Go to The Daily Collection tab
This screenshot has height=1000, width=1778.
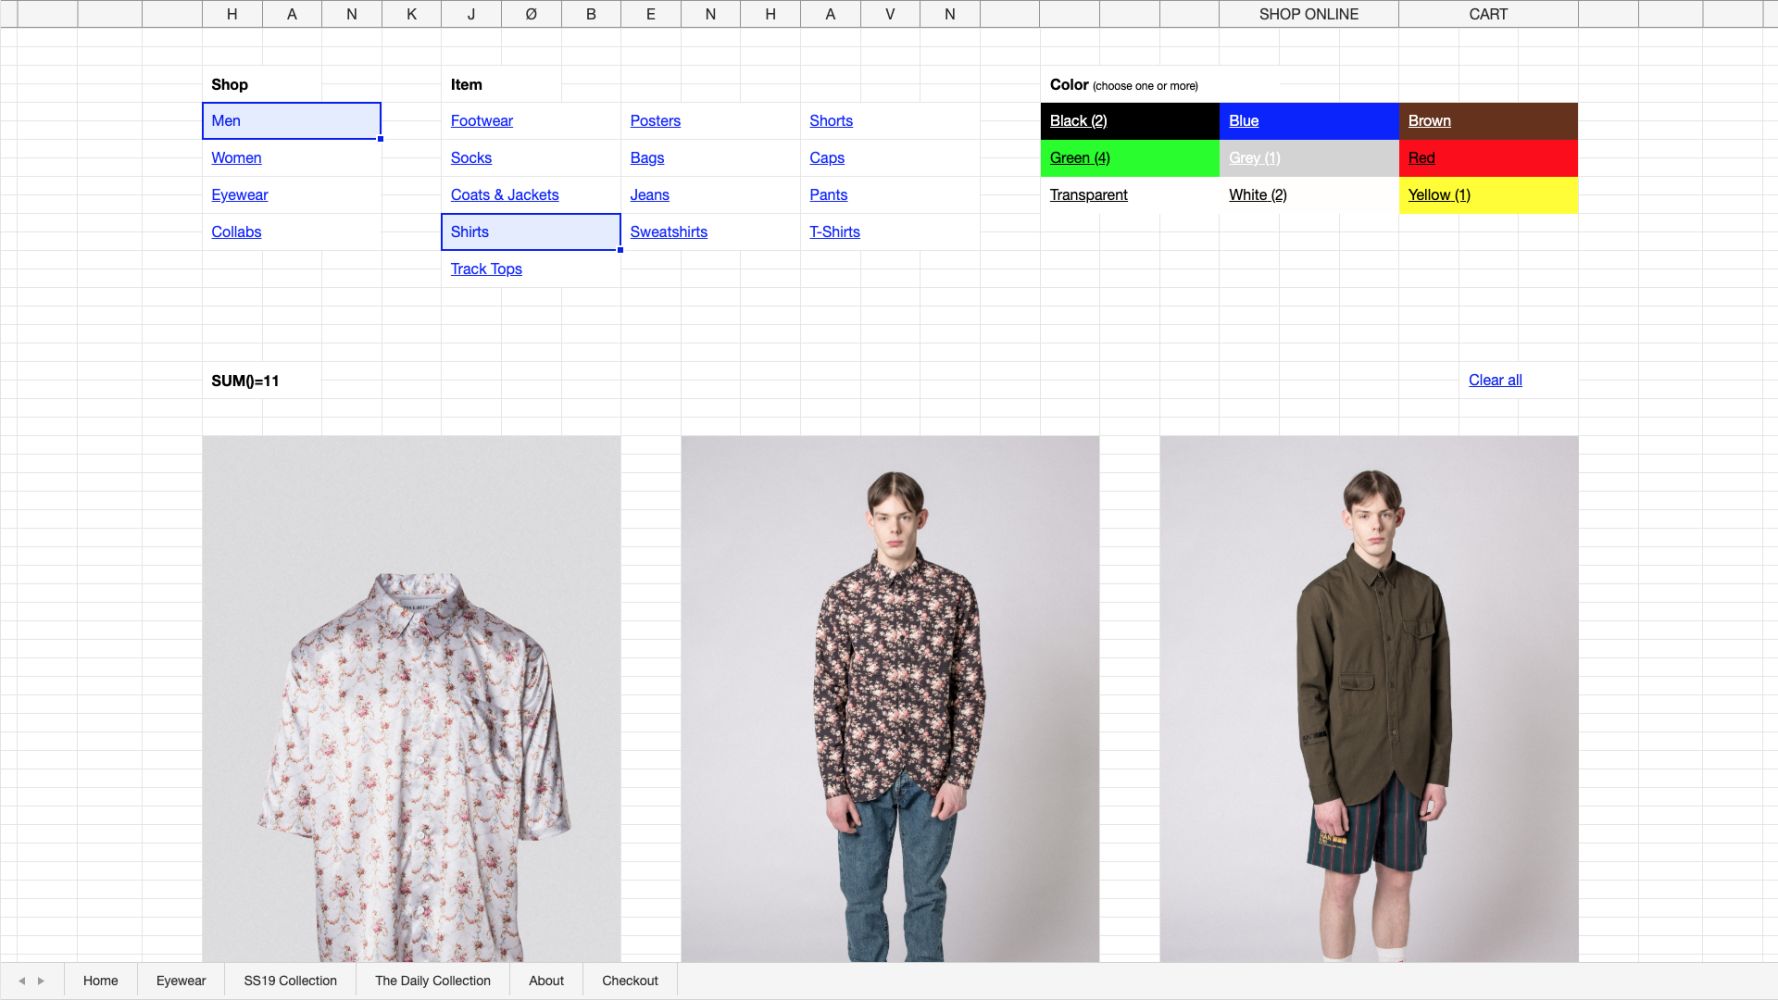433,981
